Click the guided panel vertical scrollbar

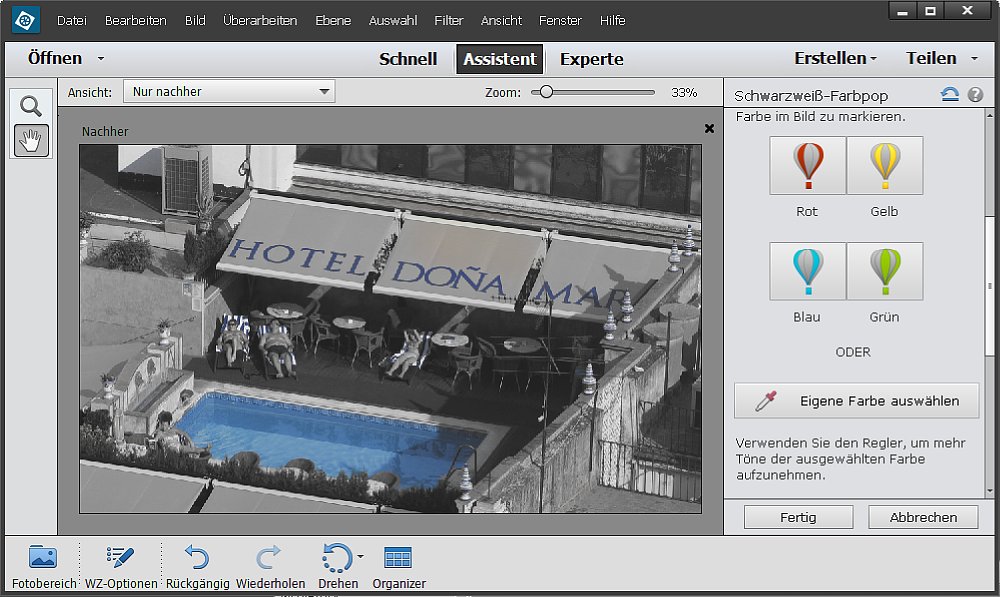pyautogui.click(x=990, y=287)
